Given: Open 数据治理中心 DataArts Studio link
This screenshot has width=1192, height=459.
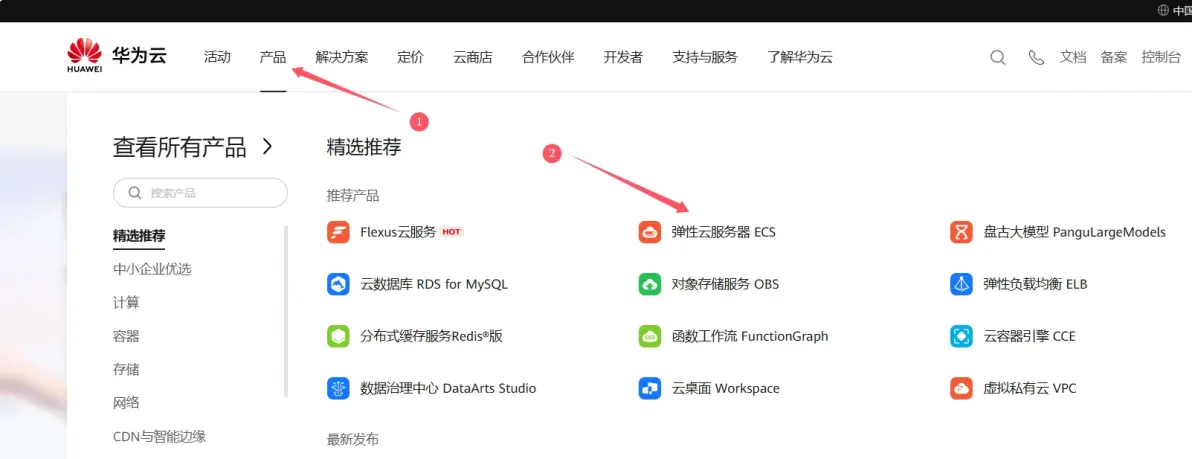Looking at the screenshot, I should [x=448, y=388].
